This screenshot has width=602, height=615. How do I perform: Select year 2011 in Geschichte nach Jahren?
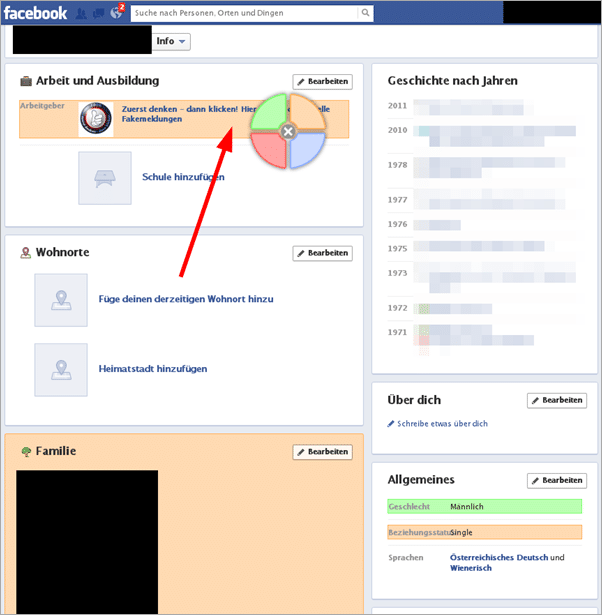click(x=398, y=106)
